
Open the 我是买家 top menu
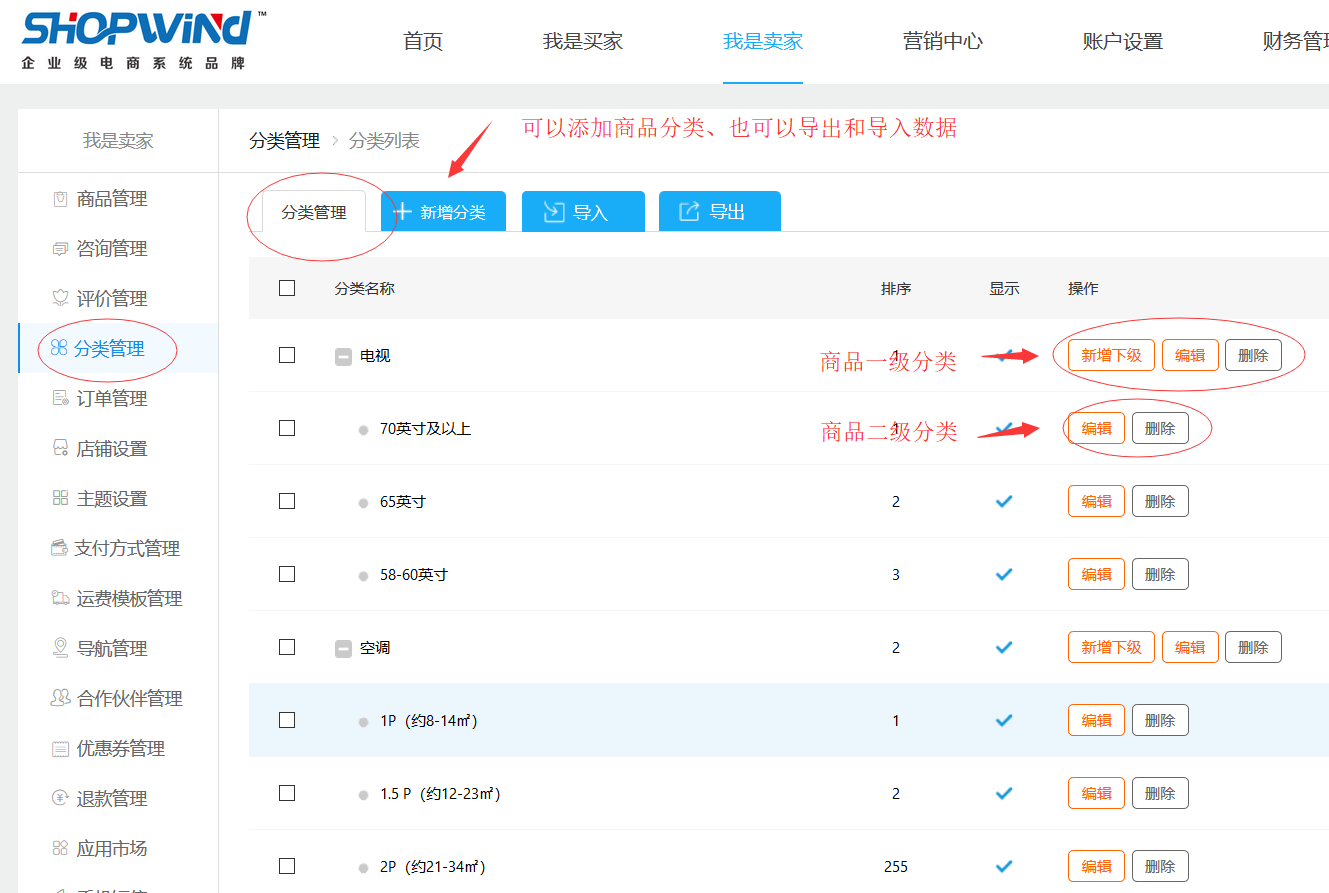(583, 42)
